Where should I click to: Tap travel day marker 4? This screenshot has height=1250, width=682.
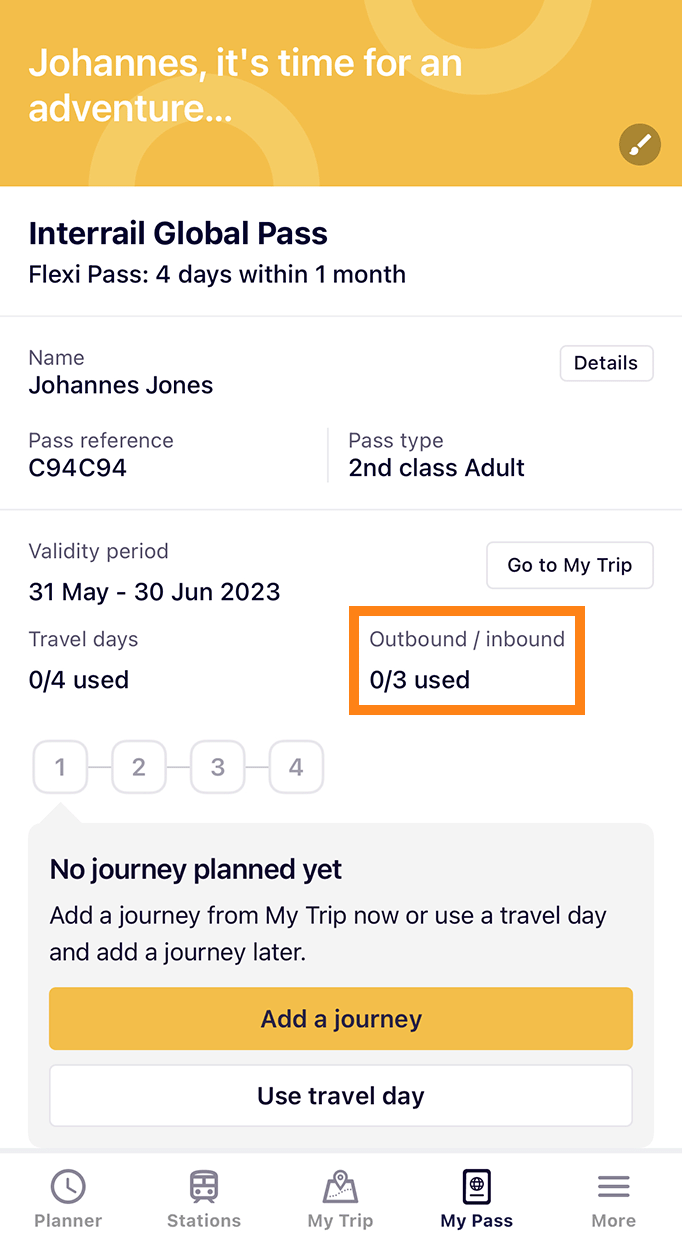tap(296, 767)
